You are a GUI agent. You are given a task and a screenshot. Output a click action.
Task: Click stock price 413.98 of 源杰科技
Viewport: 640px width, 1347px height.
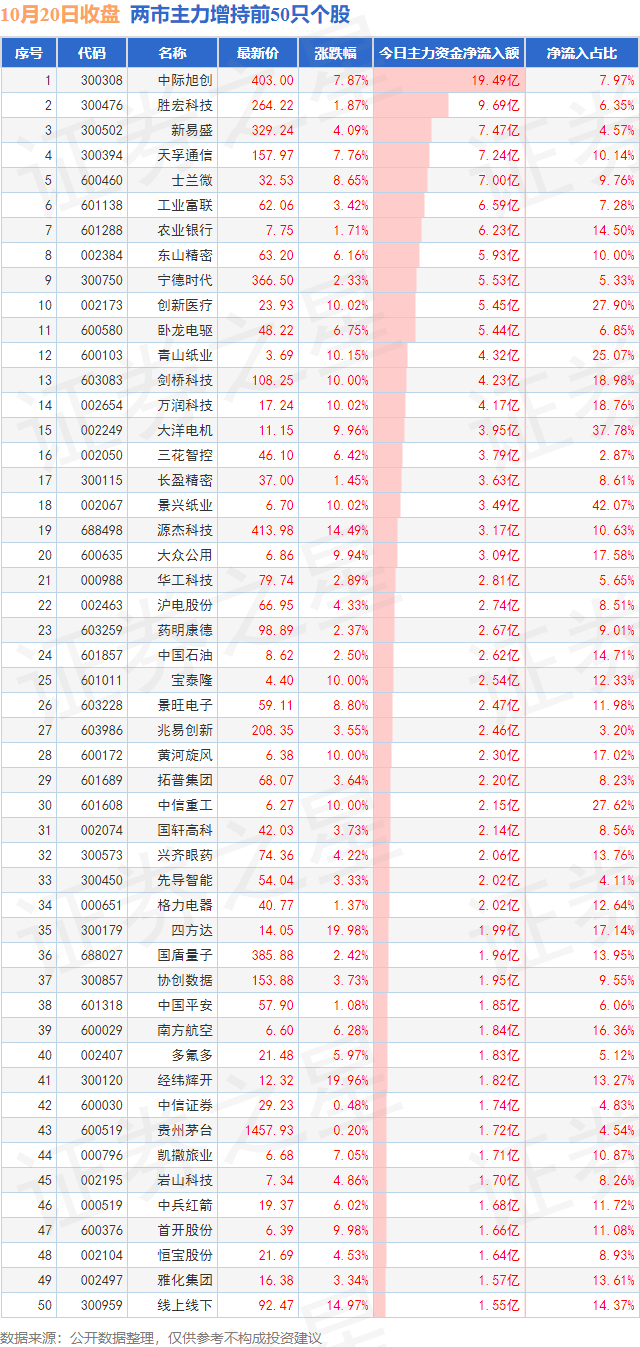click(x=272, y=530)
